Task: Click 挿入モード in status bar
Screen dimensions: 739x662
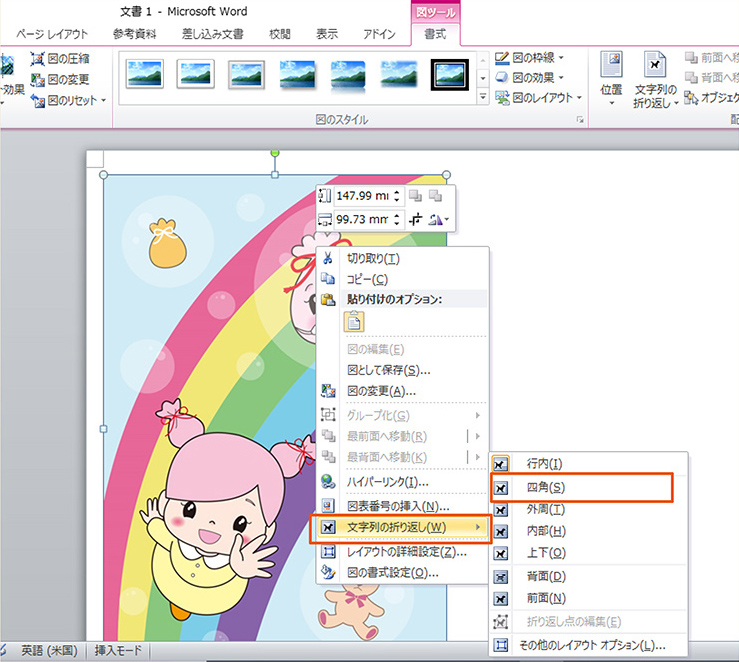Action: [118, 651]
